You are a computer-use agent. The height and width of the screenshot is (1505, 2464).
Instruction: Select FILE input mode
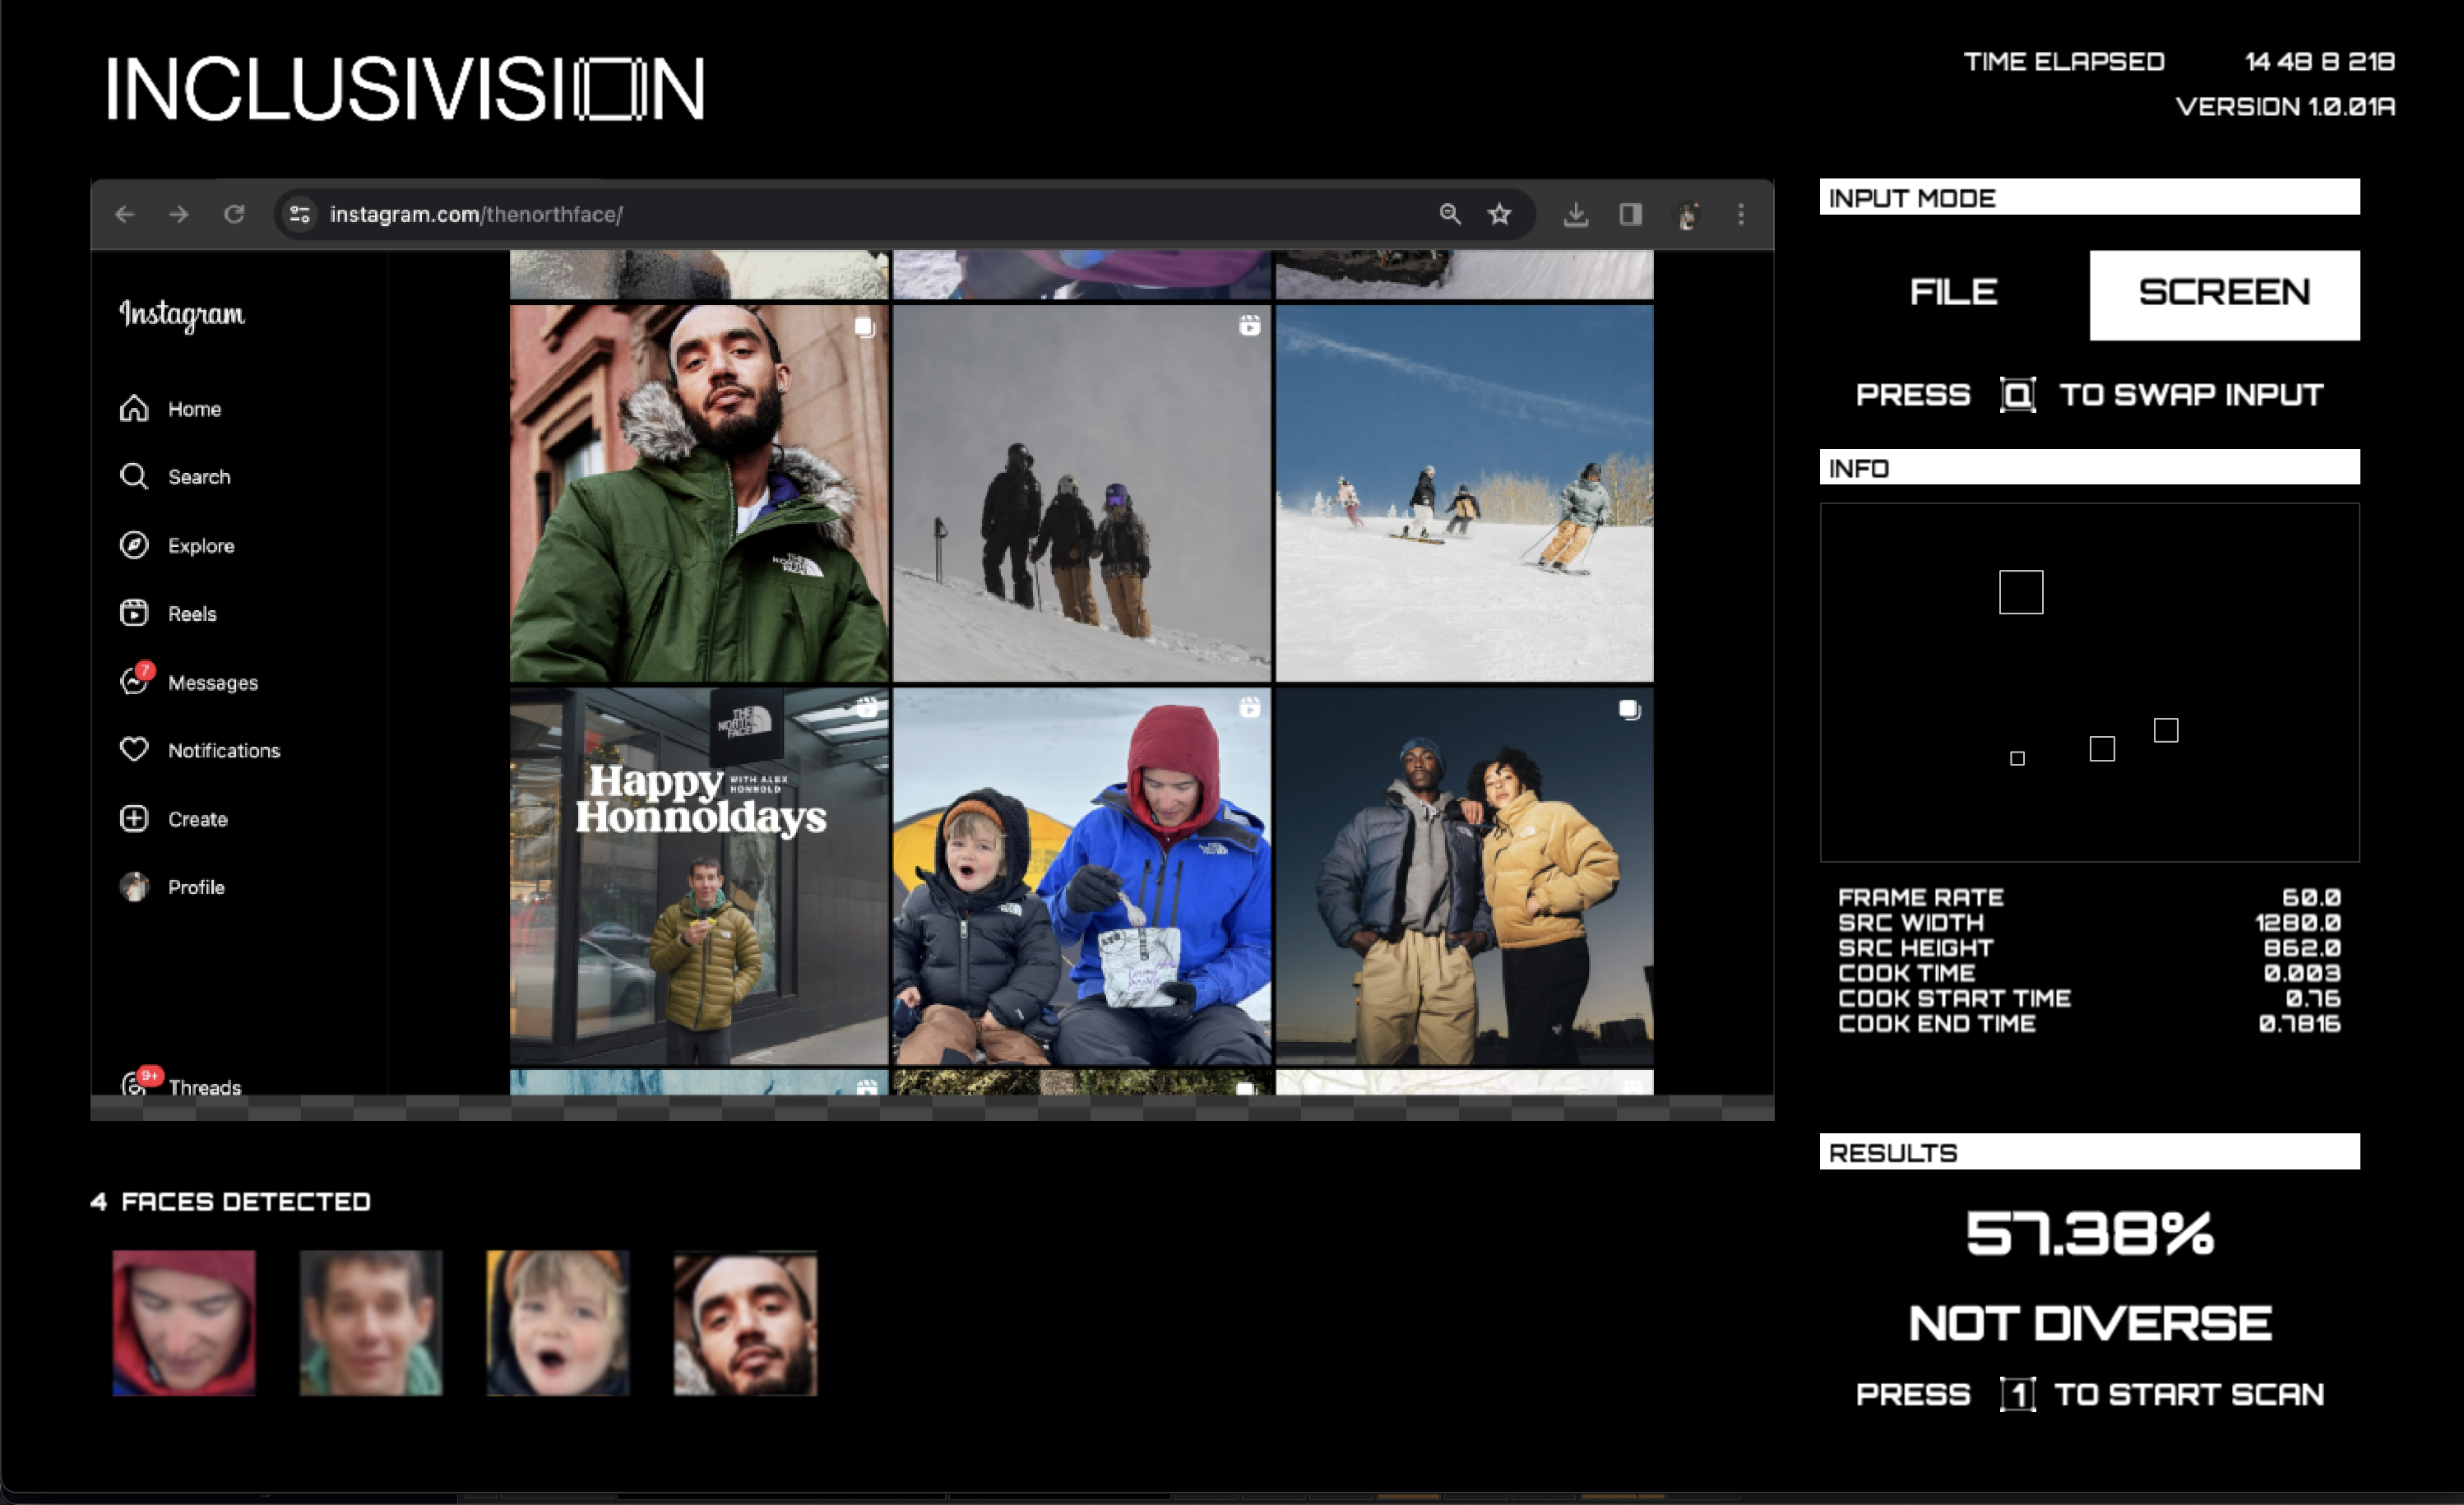coord(1953,293)
